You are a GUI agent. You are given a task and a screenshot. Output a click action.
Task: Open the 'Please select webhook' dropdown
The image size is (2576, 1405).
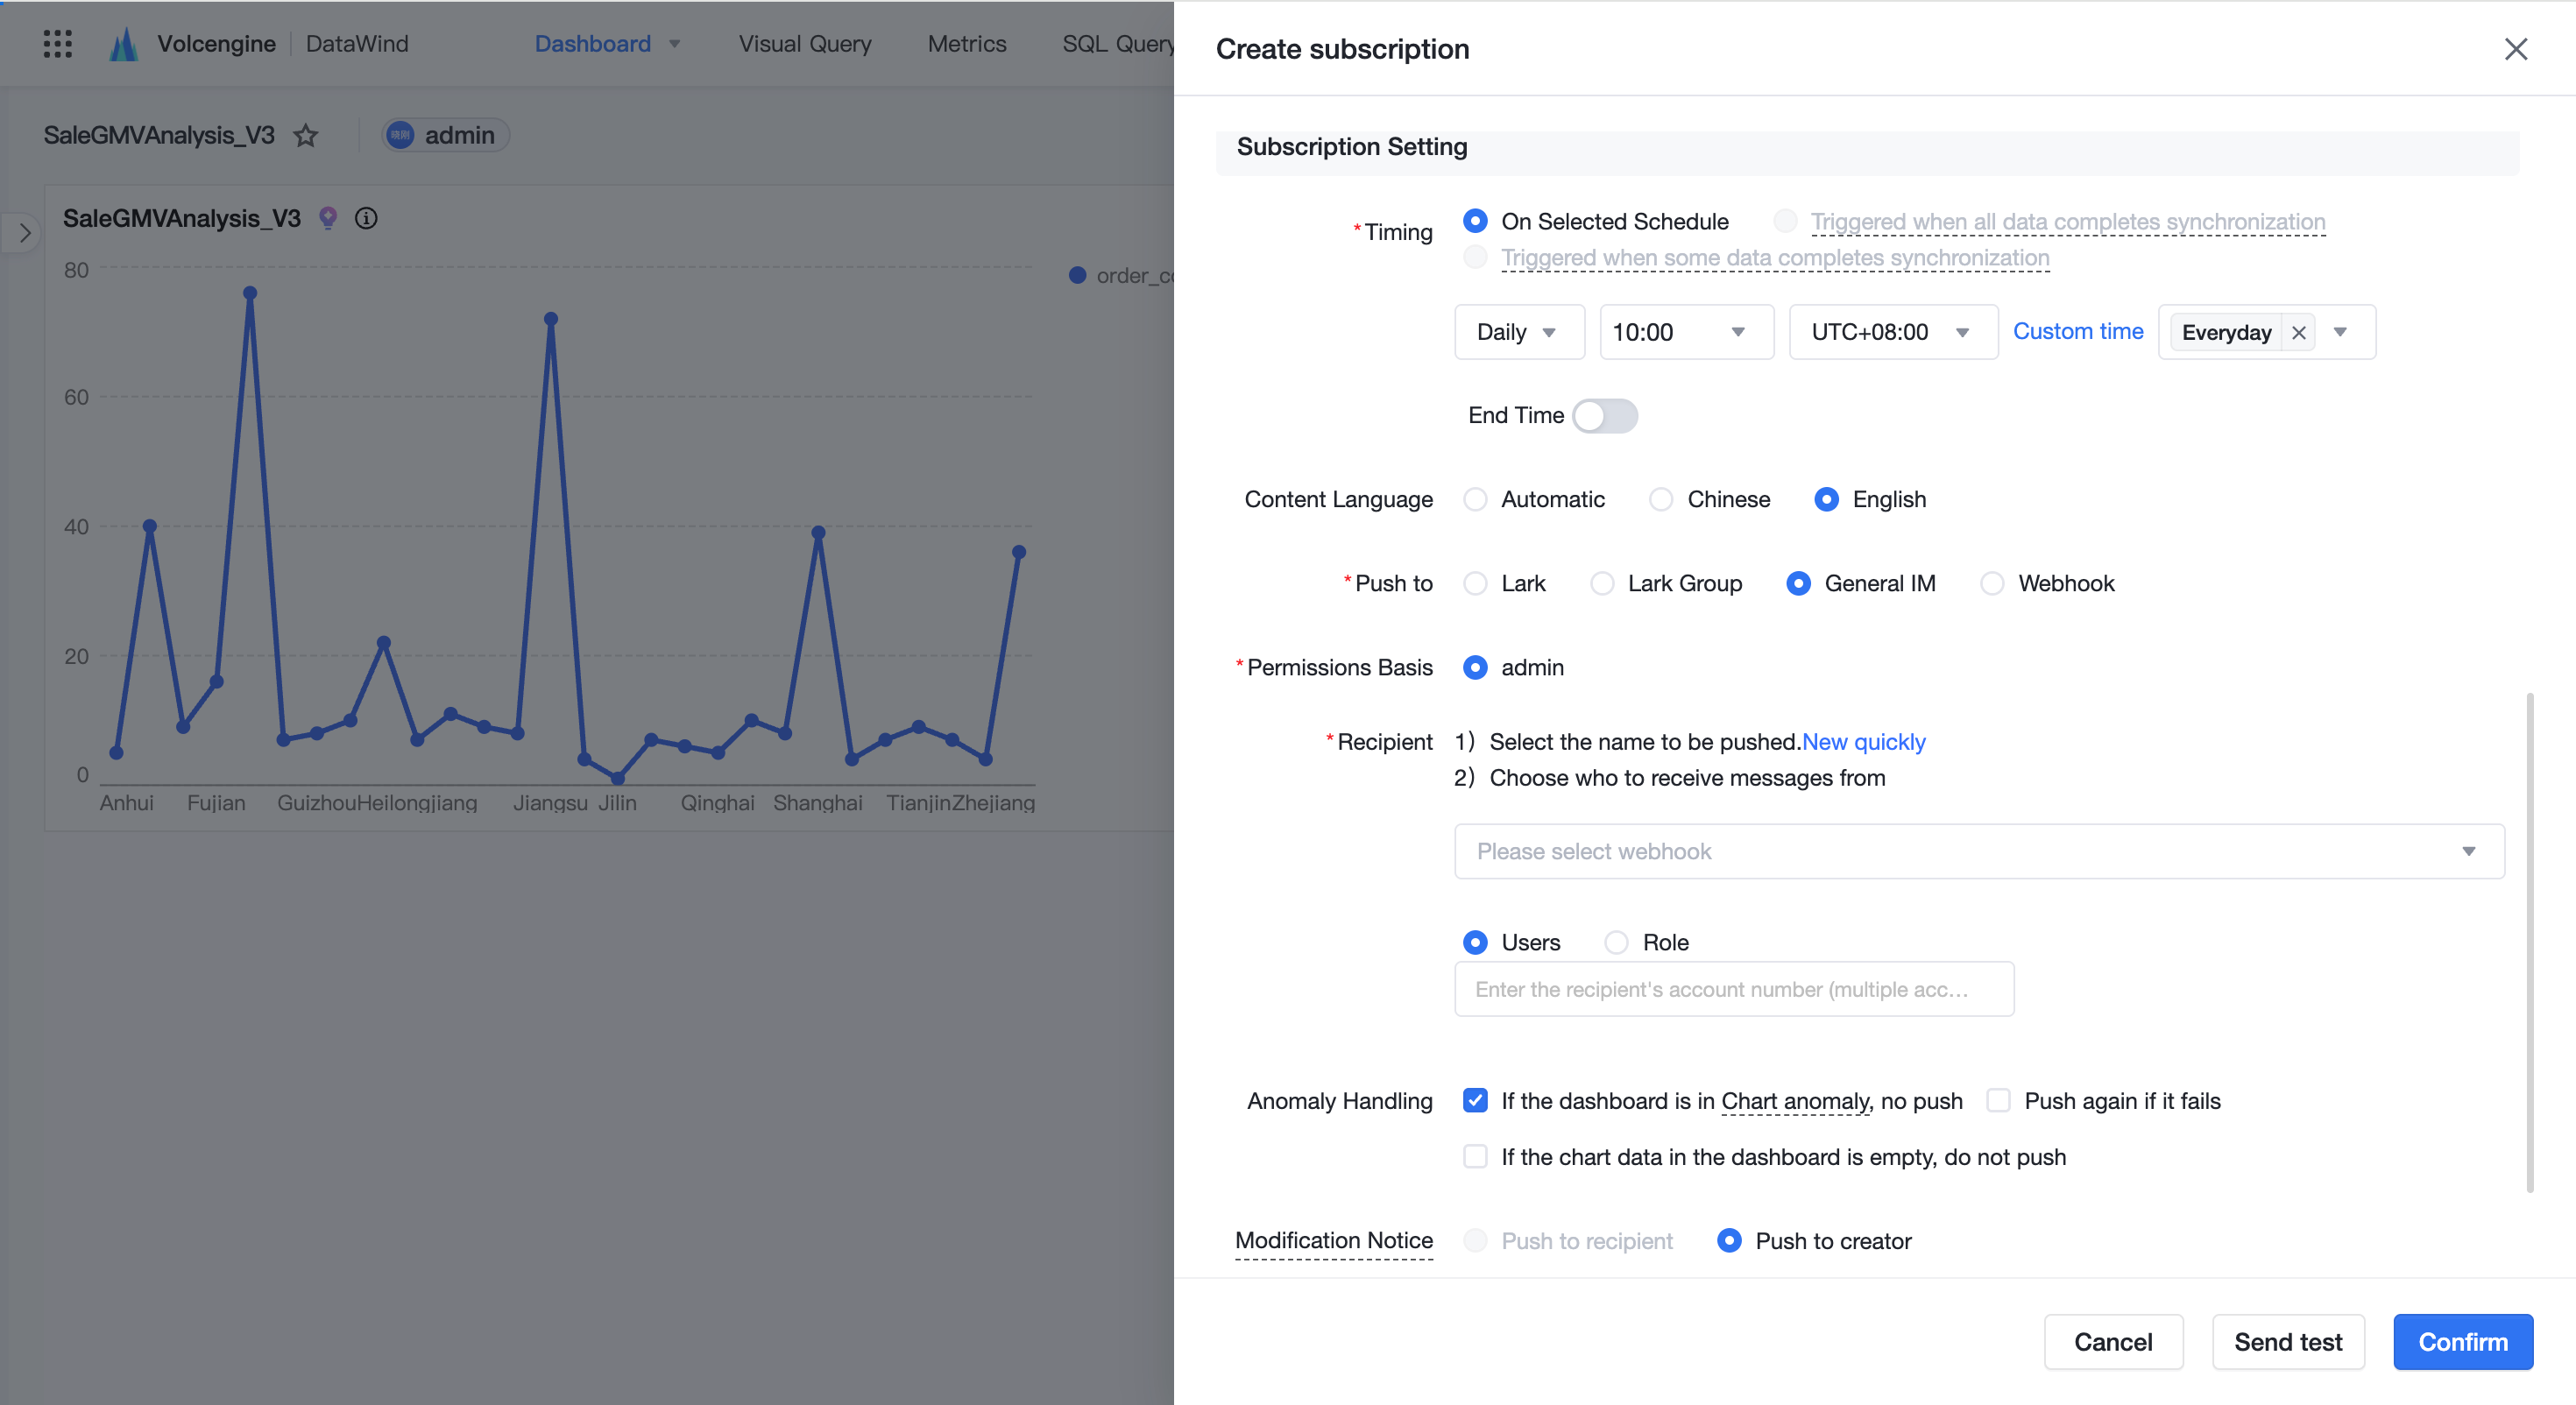[1979, 851]
